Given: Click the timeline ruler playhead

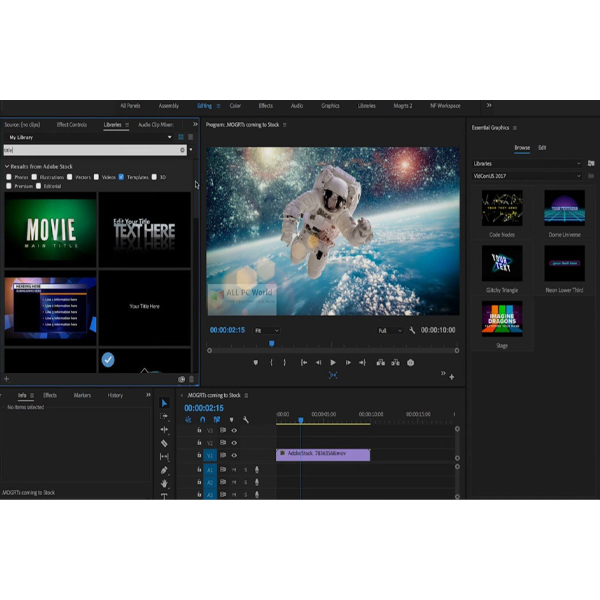Looking at the screenshot, I should coord(301,420).
